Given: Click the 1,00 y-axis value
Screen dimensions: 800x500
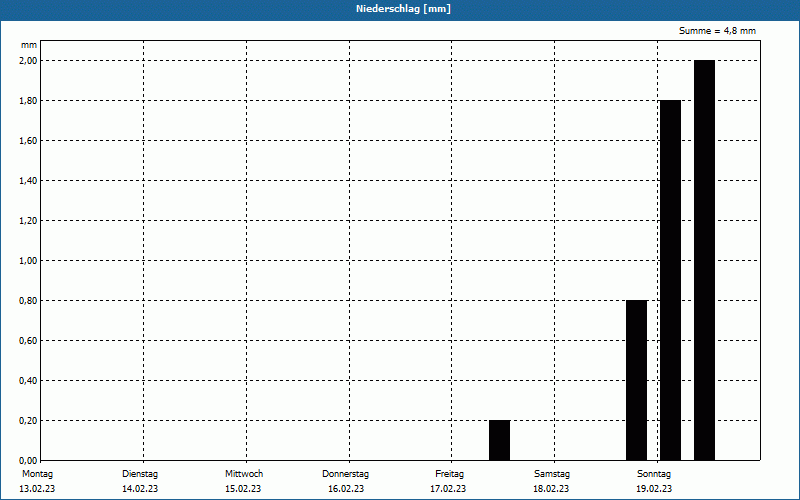Looking at the screenshot, I should click(x=28, y=261).
